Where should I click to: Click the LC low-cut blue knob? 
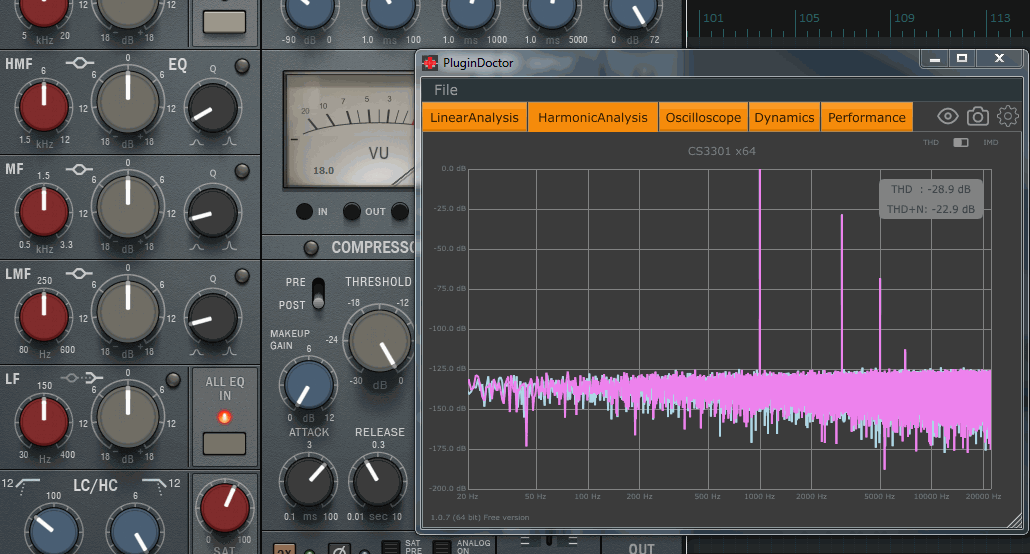54,532
